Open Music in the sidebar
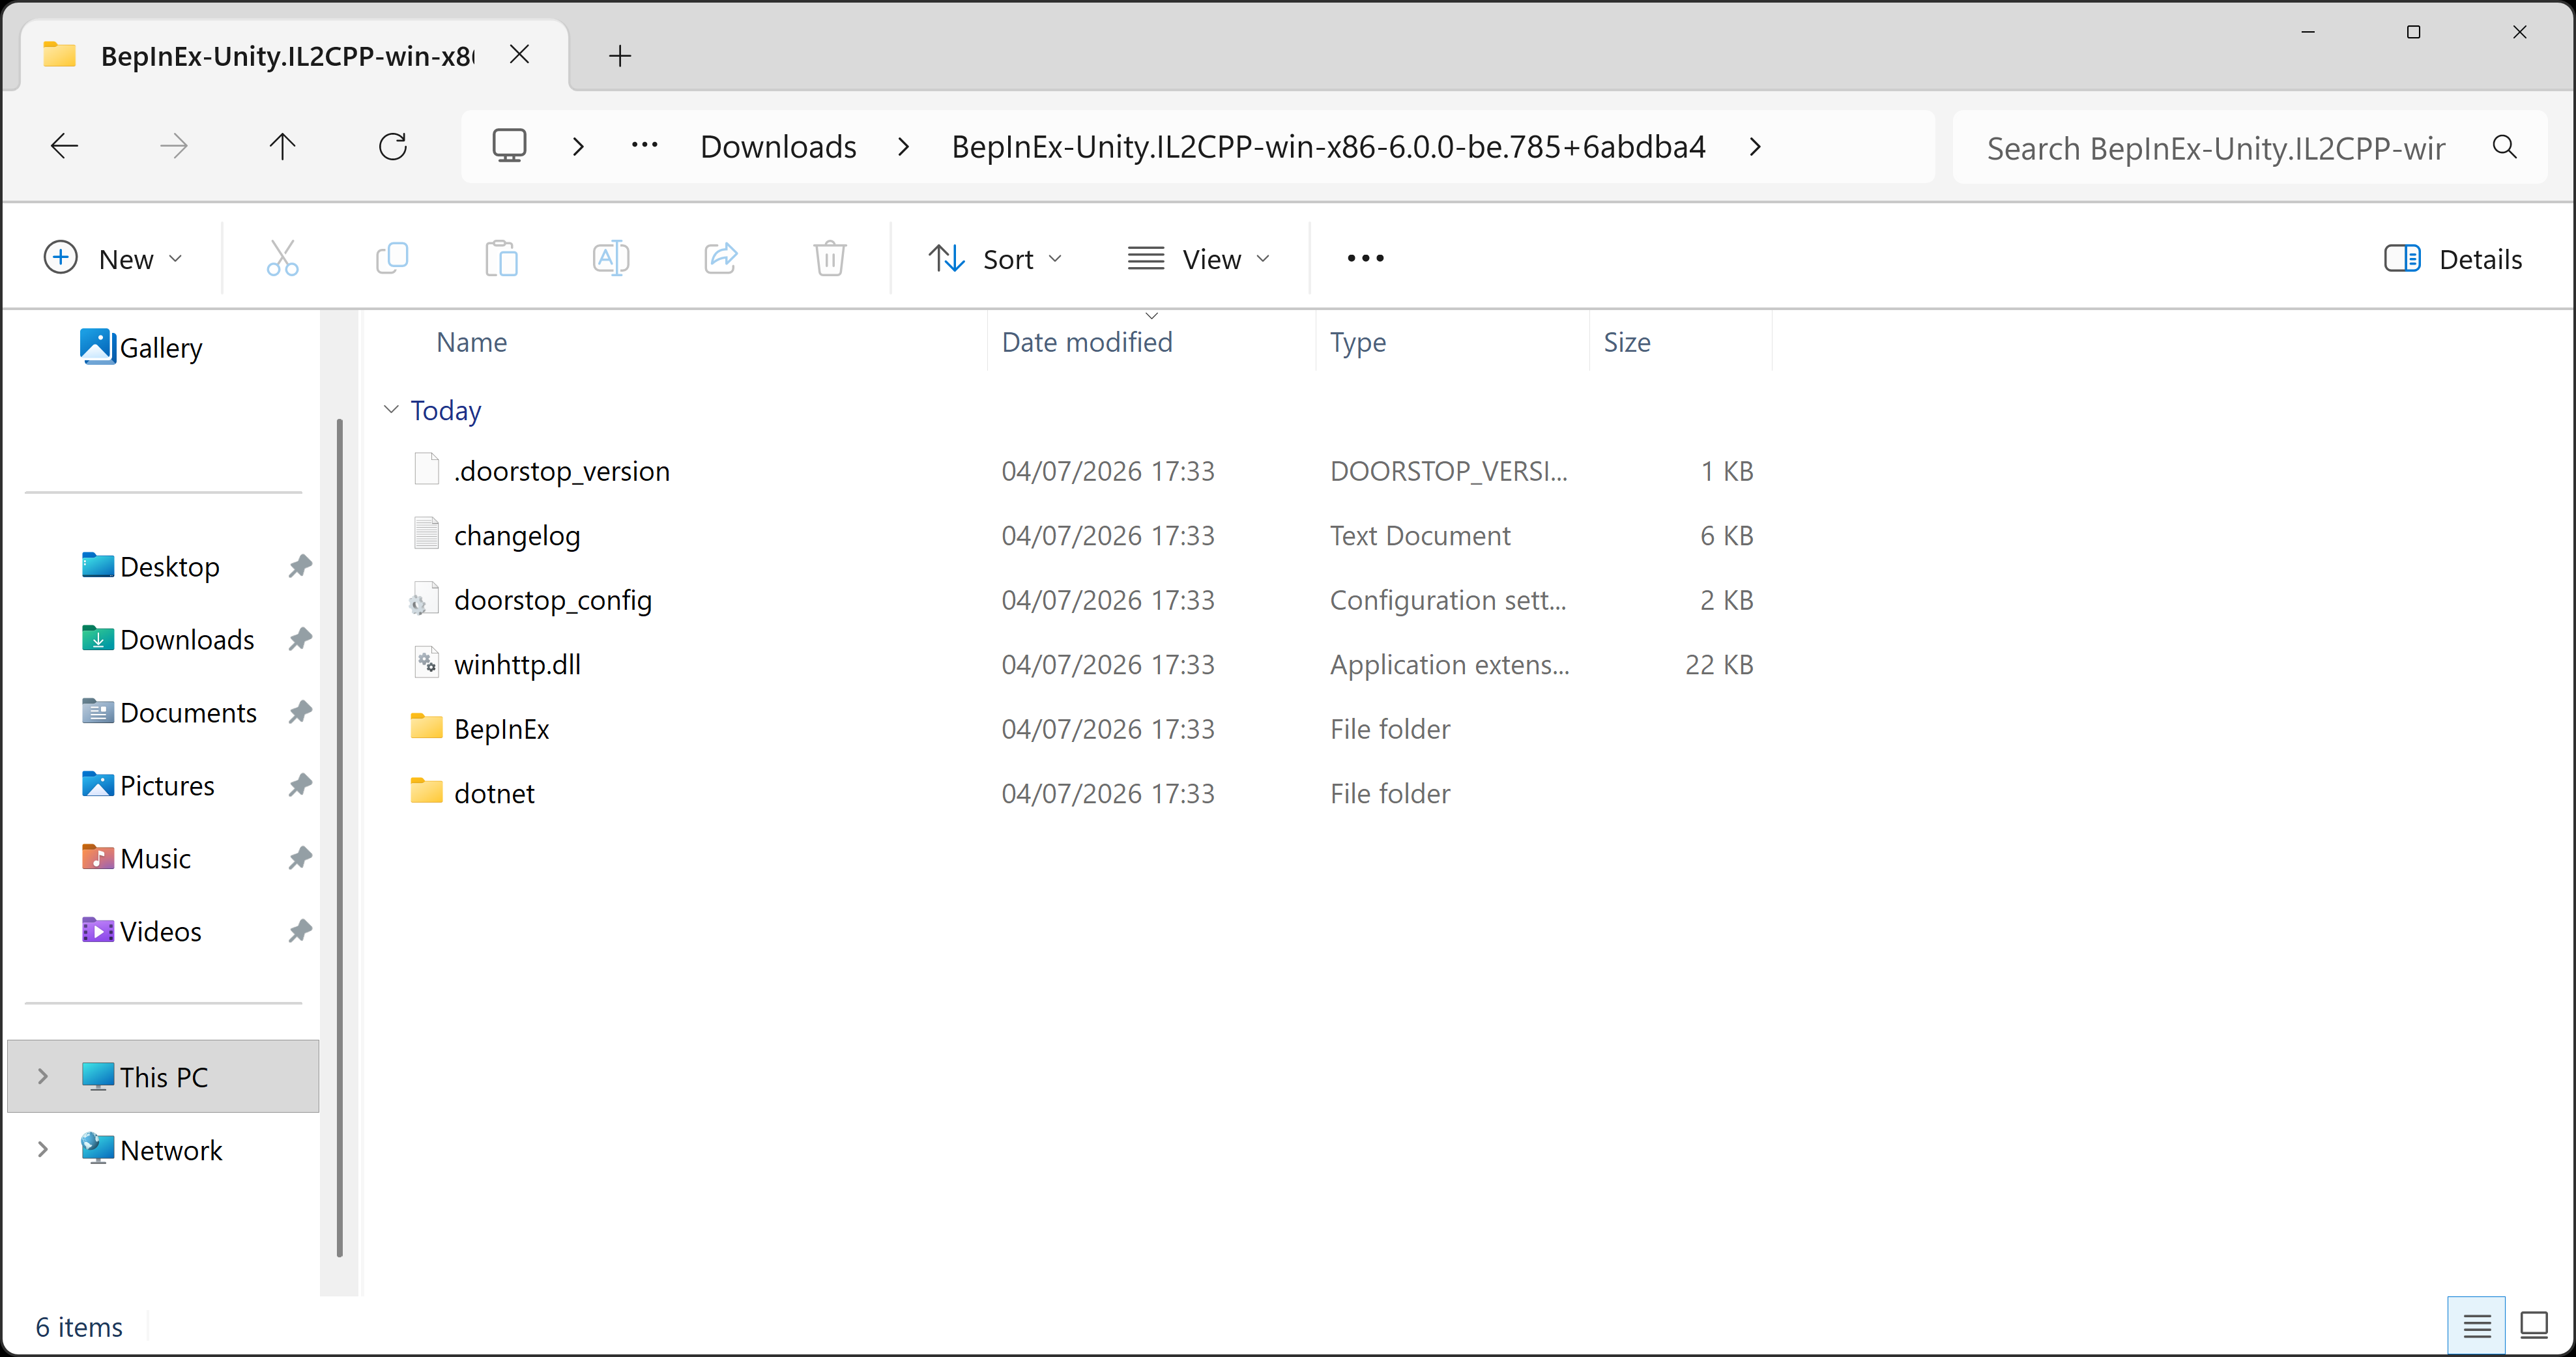 click(136, 859)
